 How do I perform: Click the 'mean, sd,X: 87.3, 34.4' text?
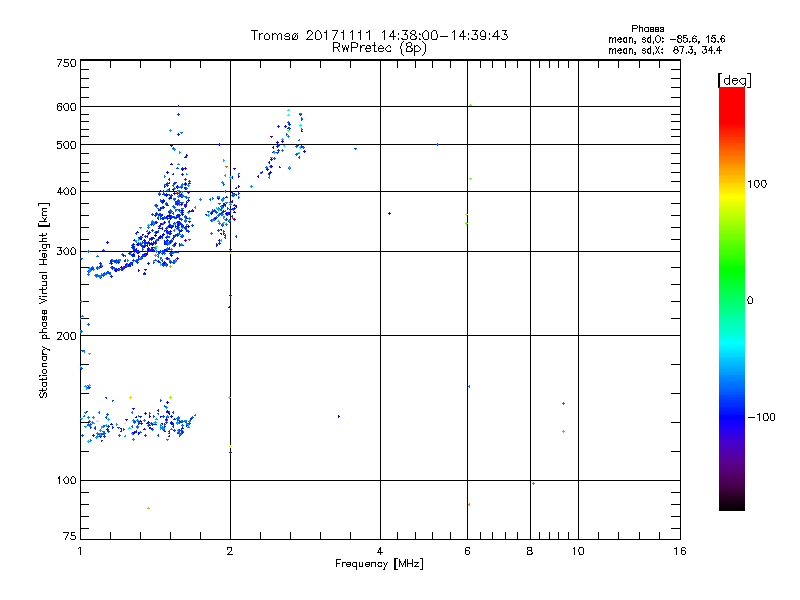(665, 50)
